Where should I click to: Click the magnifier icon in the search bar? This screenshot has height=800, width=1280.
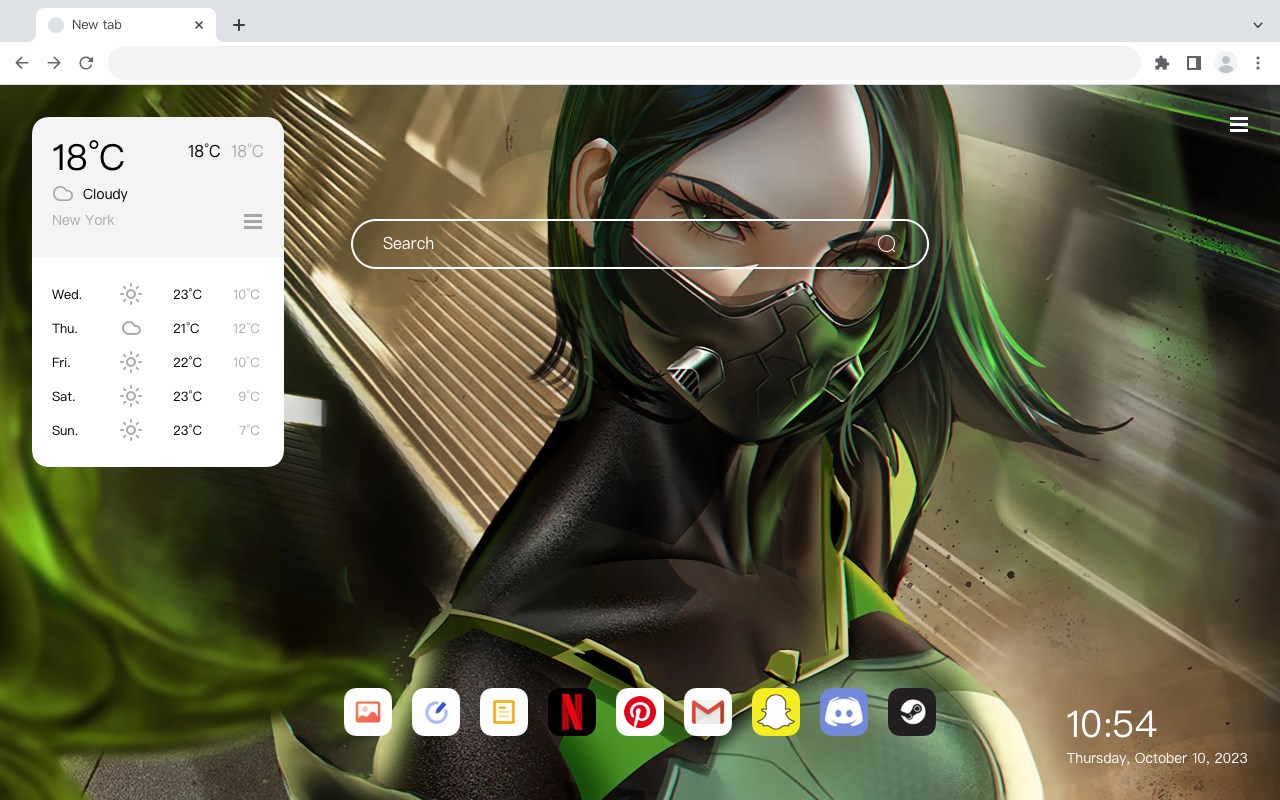pyautogui.click(x=887, y=244)
